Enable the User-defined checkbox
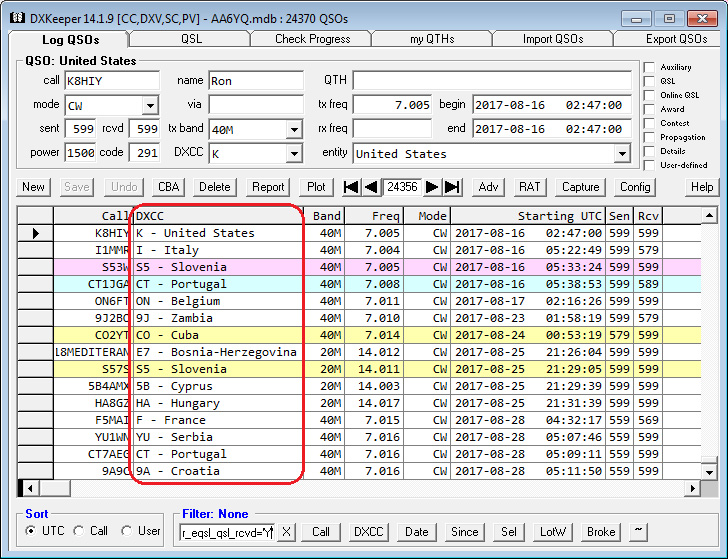This screenshot has width=728, height=559. point(649,165)
